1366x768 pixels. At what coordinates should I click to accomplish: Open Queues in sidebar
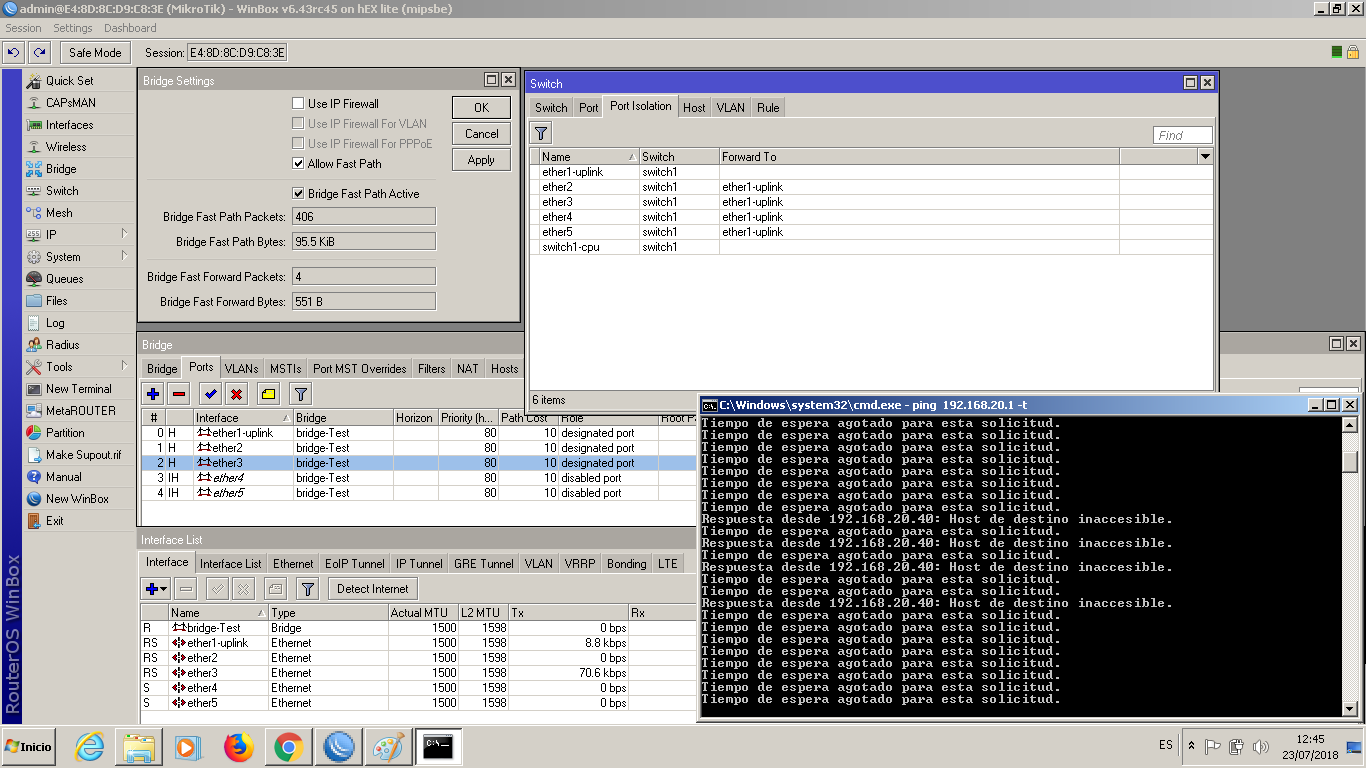[x=64, y=279]
